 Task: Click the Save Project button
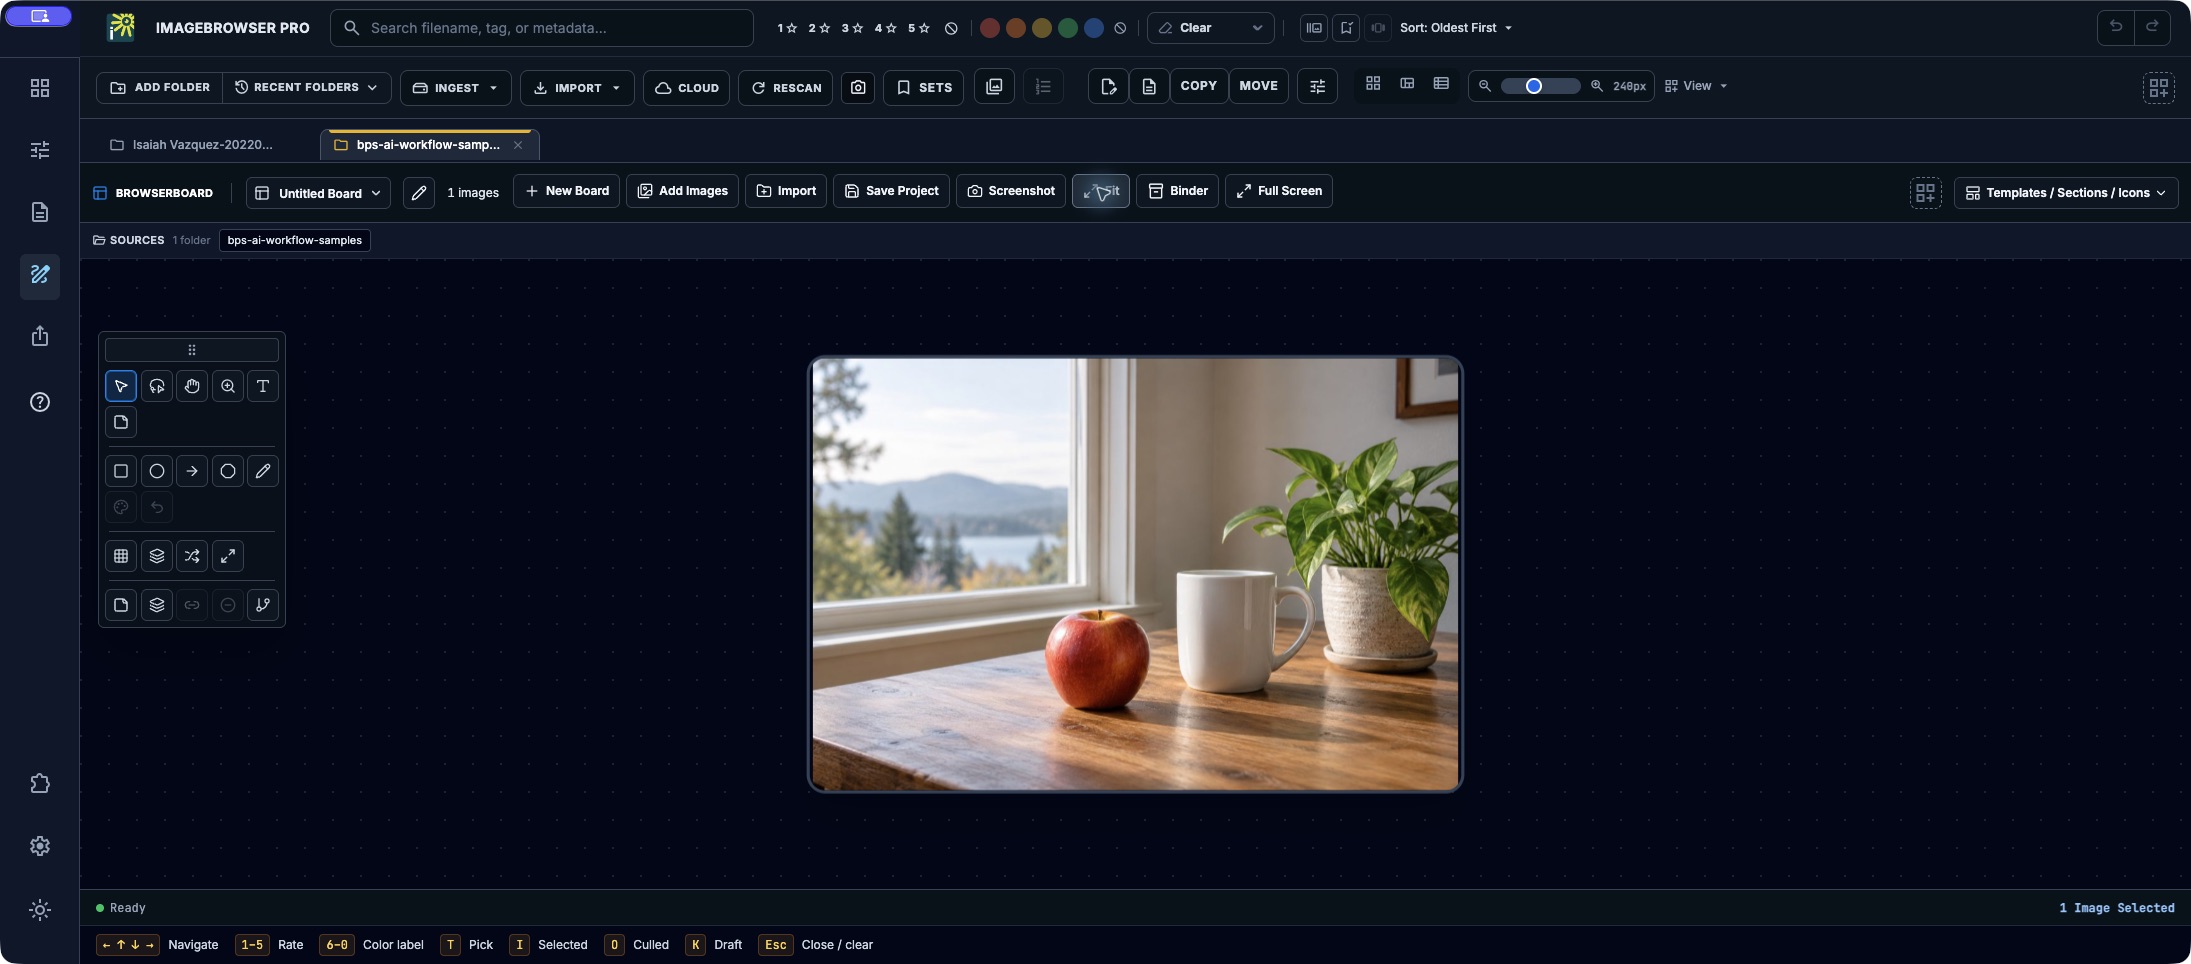[892, 191]
